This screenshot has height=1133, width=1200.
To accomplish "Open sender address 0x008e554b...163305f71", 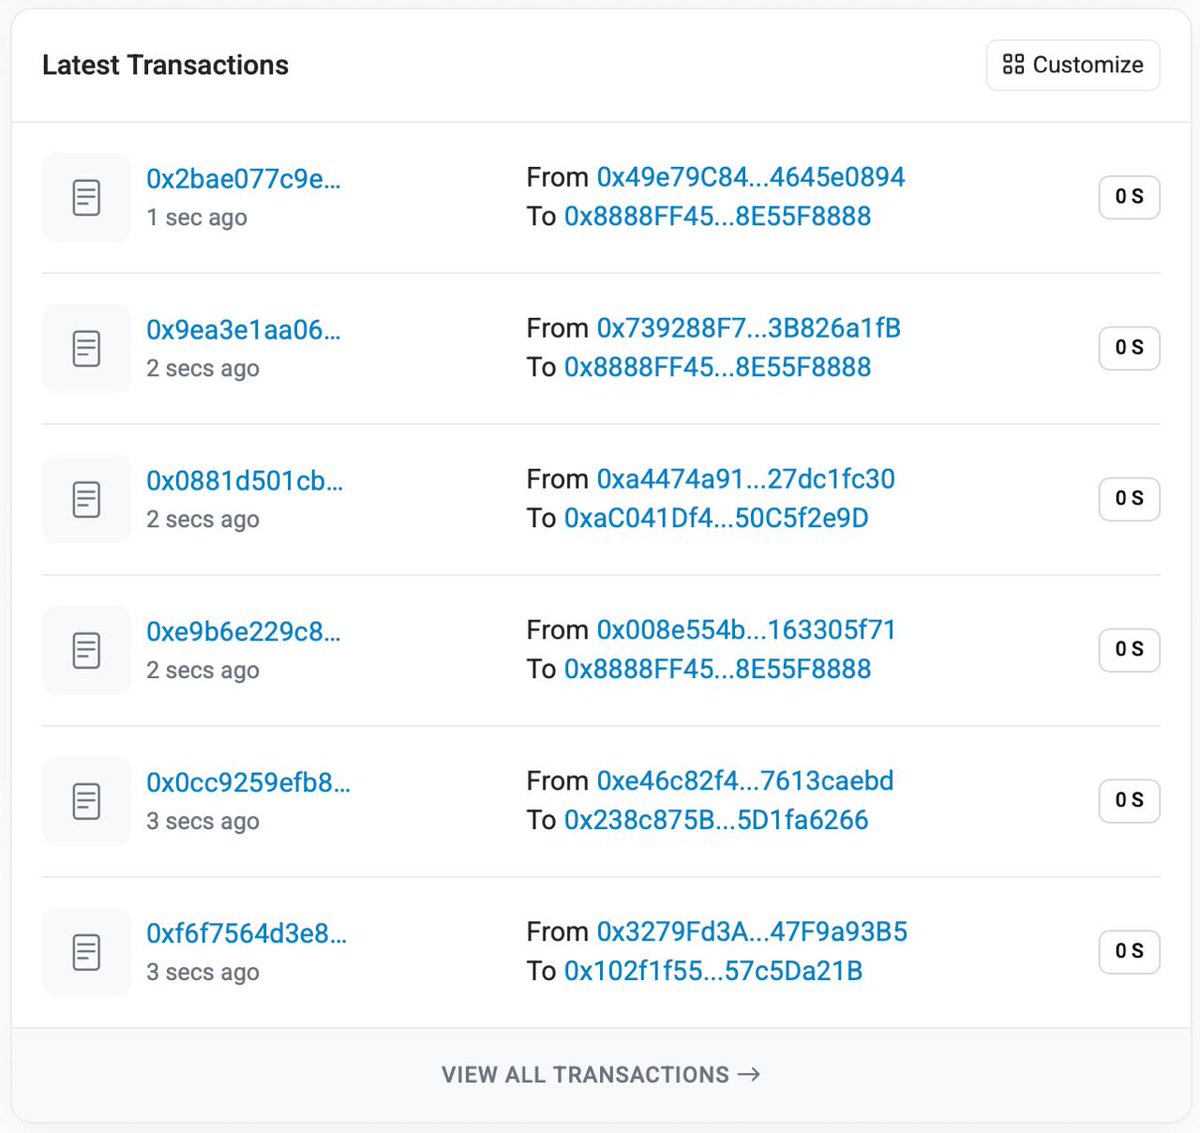I will 746,630.
